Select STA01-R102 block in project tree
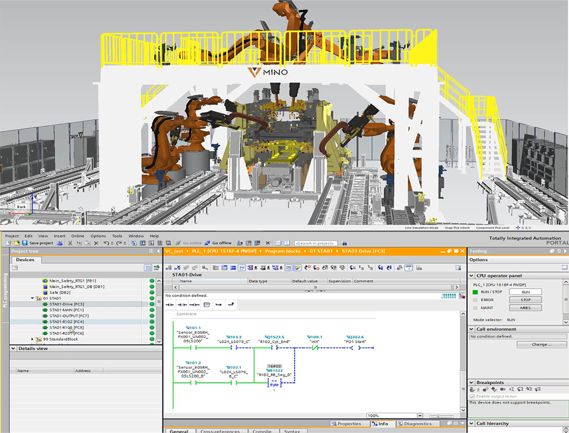569x433 pixels. pyautogui.click(x=67, y=322)
